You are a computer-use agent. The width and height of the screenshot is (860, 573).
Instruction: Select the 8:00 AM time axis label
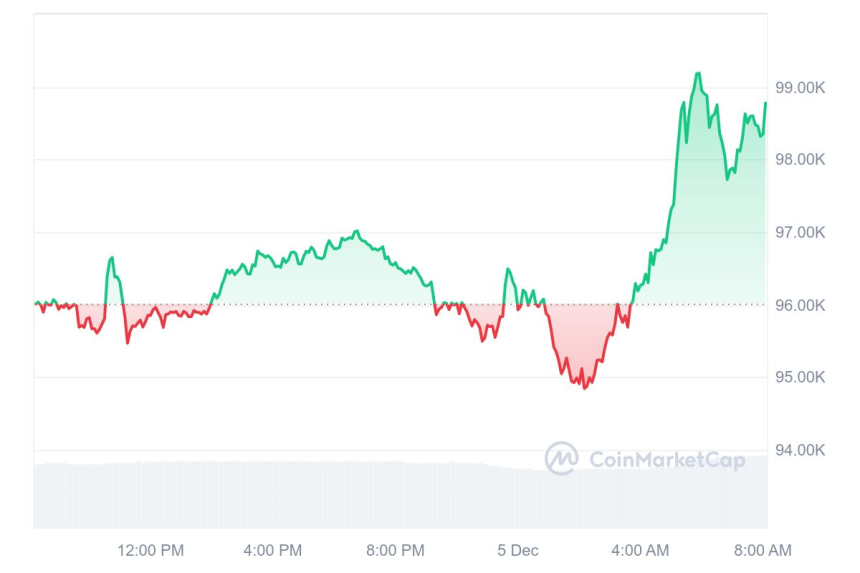762,550
